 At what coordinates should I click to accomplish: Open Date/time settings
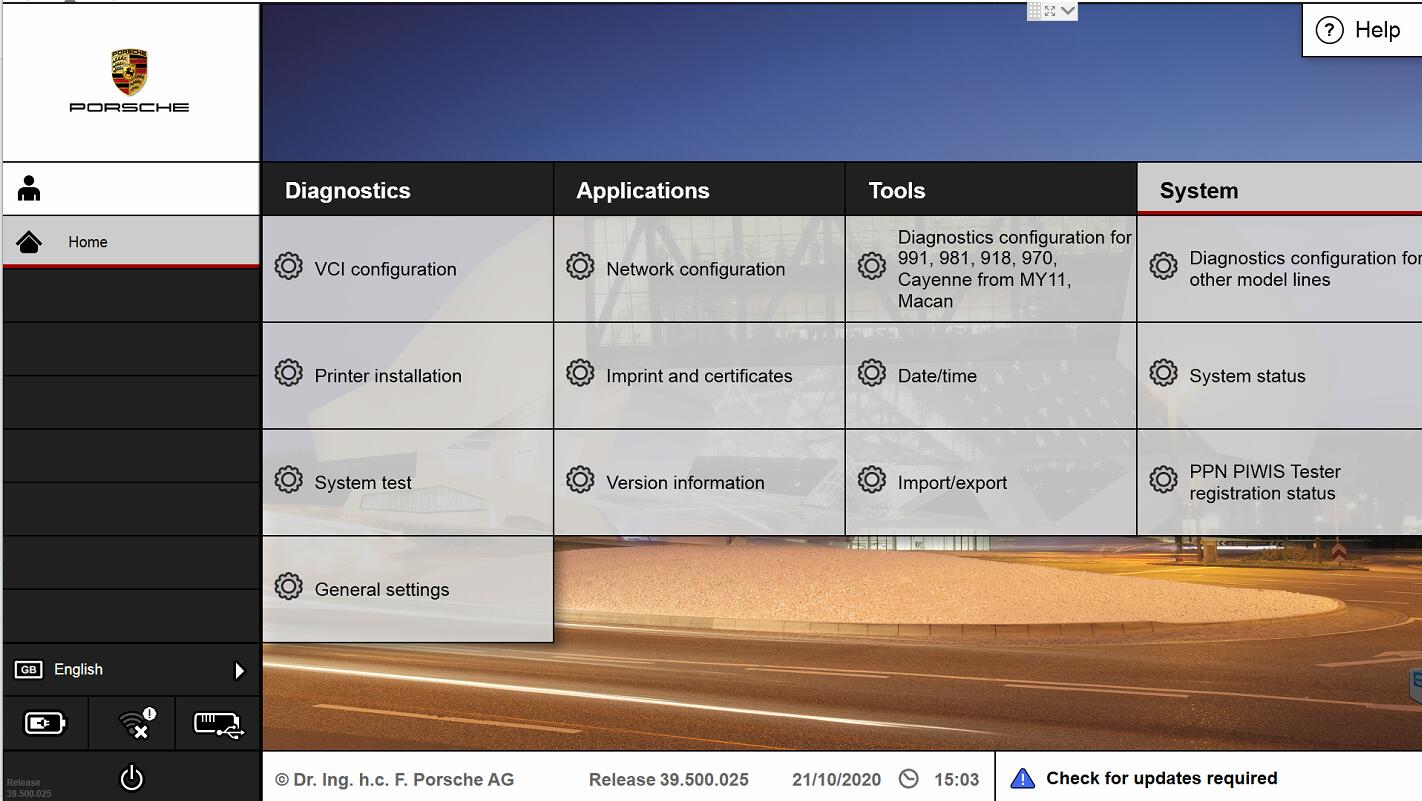point(991,376)
